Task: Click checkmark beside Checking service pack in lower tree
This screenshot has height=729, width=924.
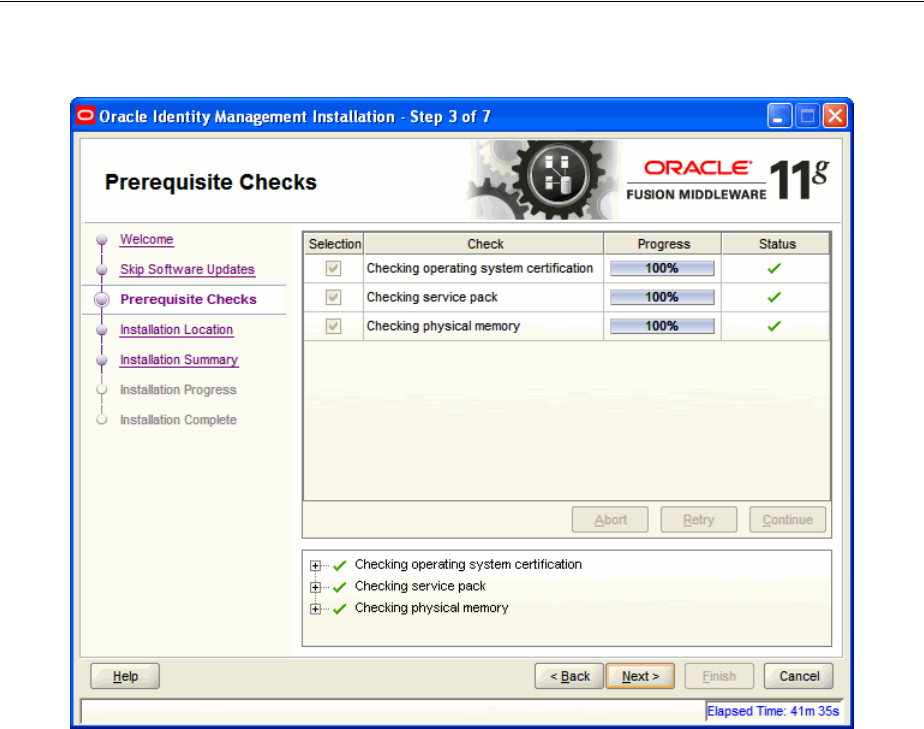Action: coord(339,588)
